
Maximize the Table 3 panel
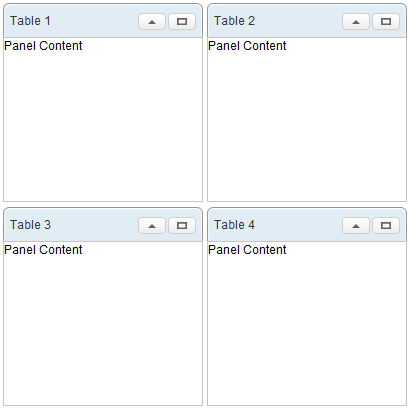pos(182,226)
